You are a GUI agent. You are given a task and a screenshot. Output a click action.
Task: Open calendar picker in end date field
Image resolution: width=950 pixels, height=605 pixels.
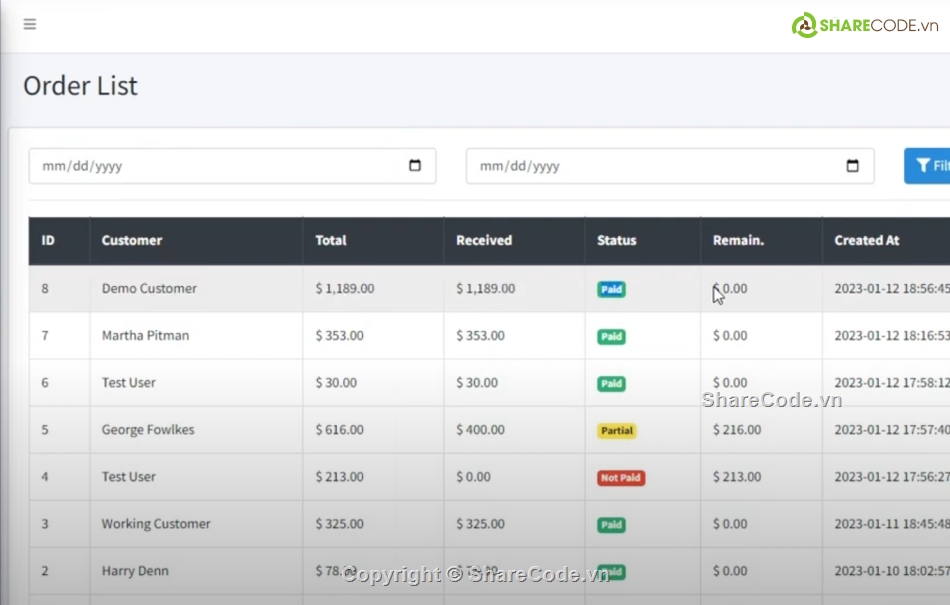[x=852, y=166]
